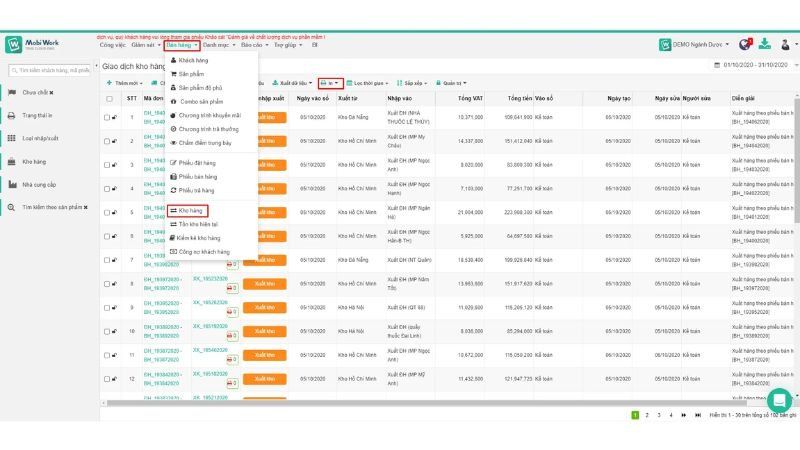Screen dimensions: 800x450
Task: Click the flag icon beside Chưa chốt
Action: 12,92
